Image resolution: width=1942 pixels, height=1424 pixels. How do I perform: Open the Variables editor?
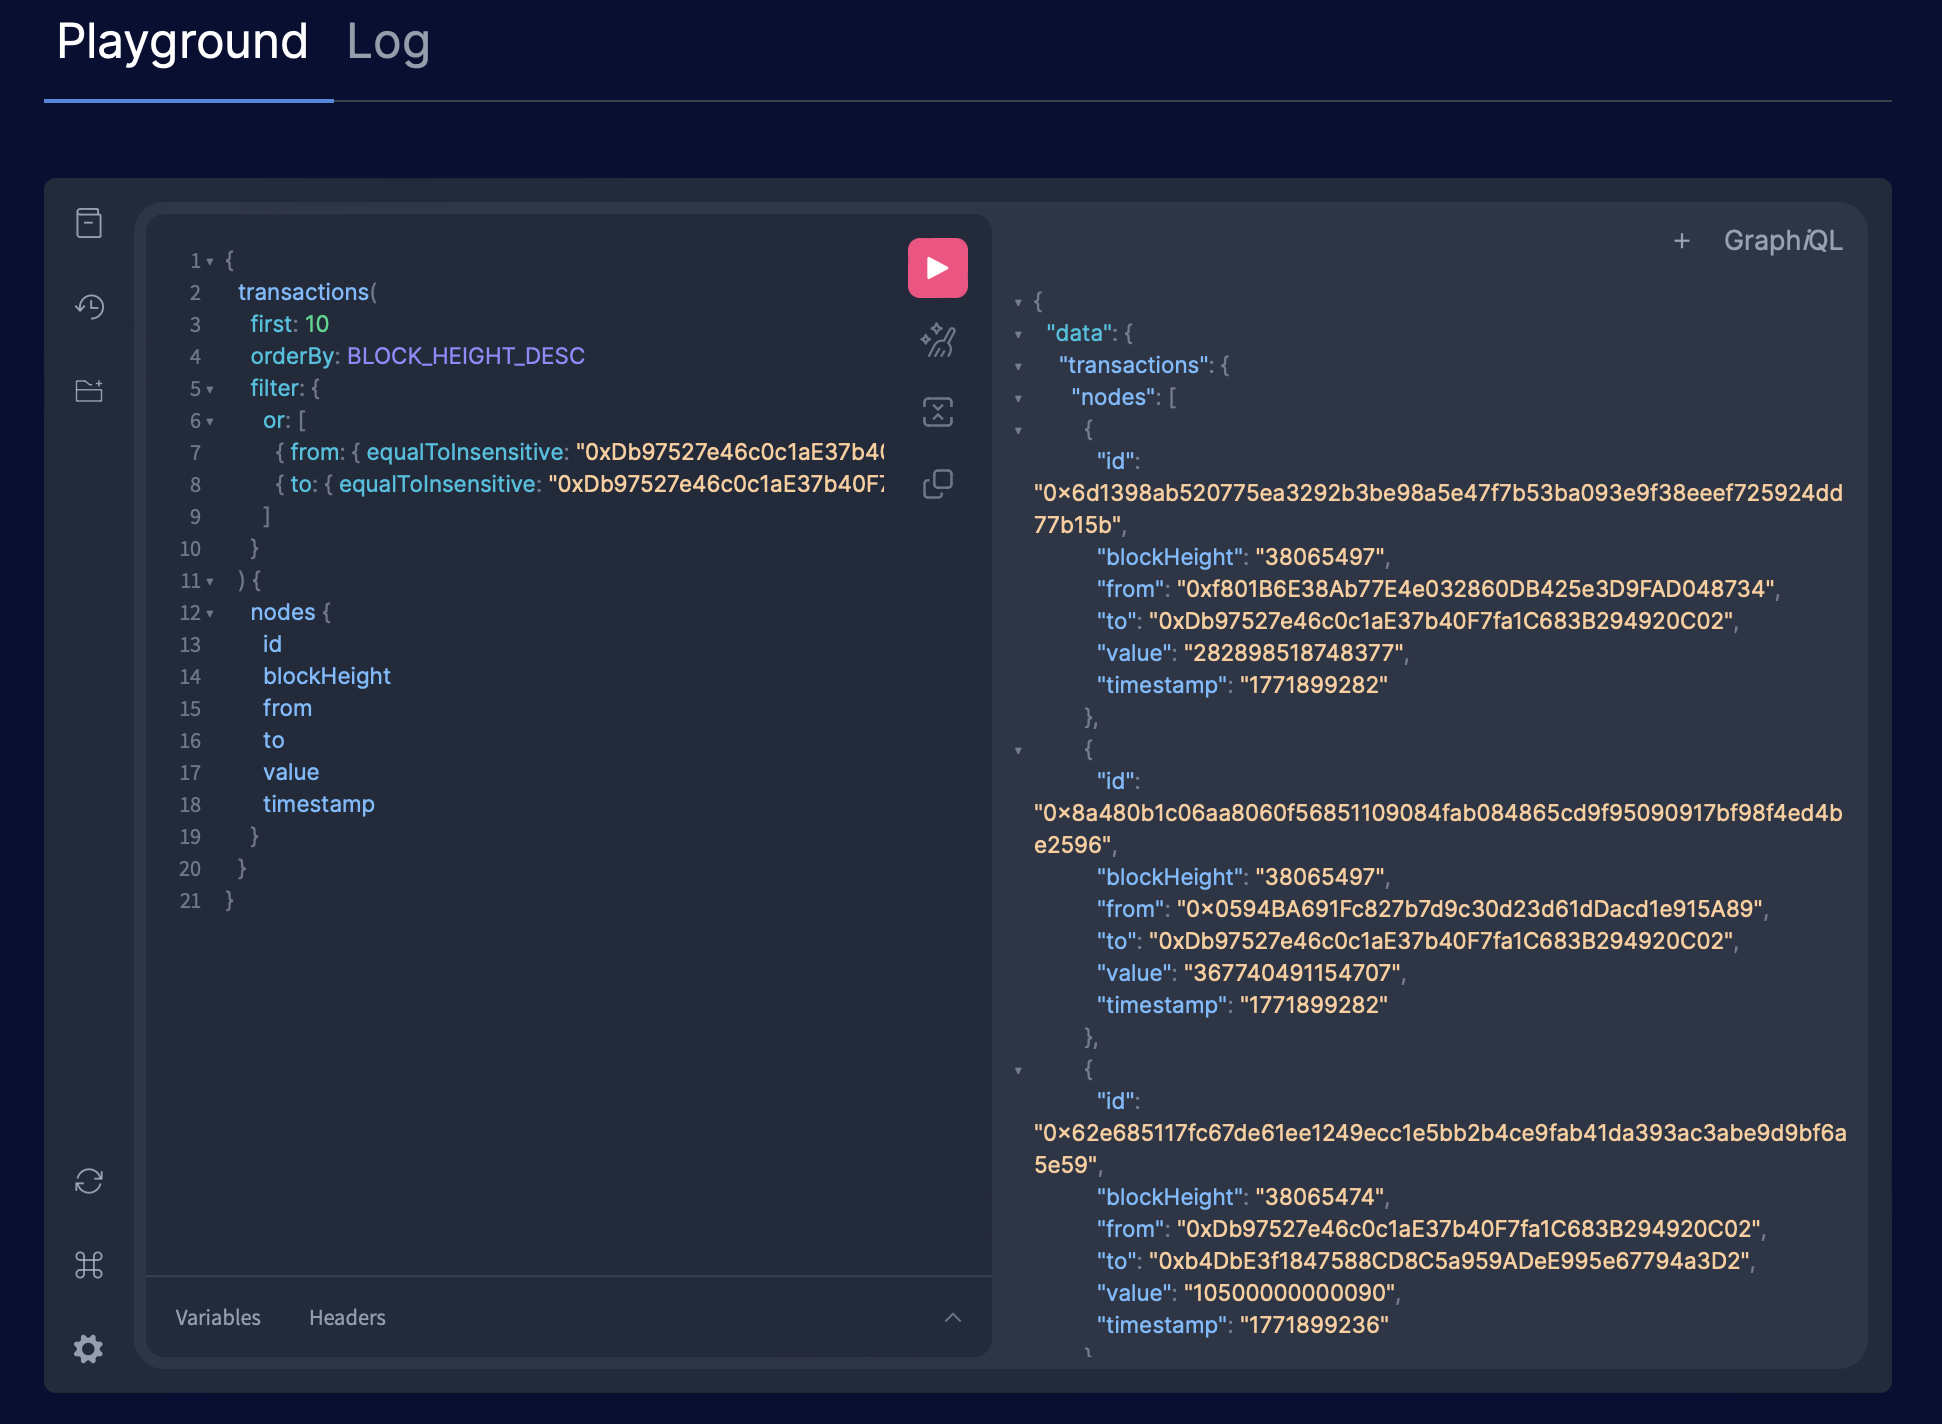click(218, 1317)
